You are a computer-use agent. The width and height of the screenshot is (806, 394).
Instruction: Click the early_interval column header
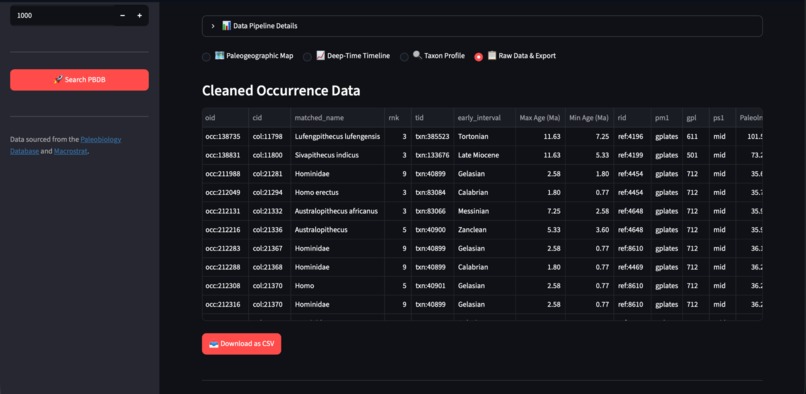[484, 118]
